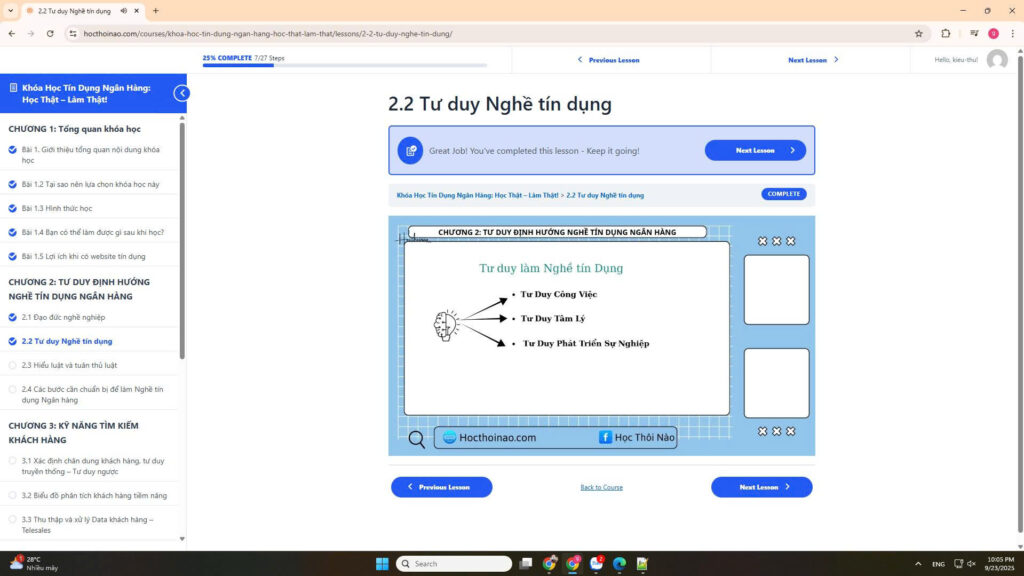The height and width of the screenshot is (576, 1024).
Task: Click the completed checkmark for Bài 1.3
Action: 13,208
